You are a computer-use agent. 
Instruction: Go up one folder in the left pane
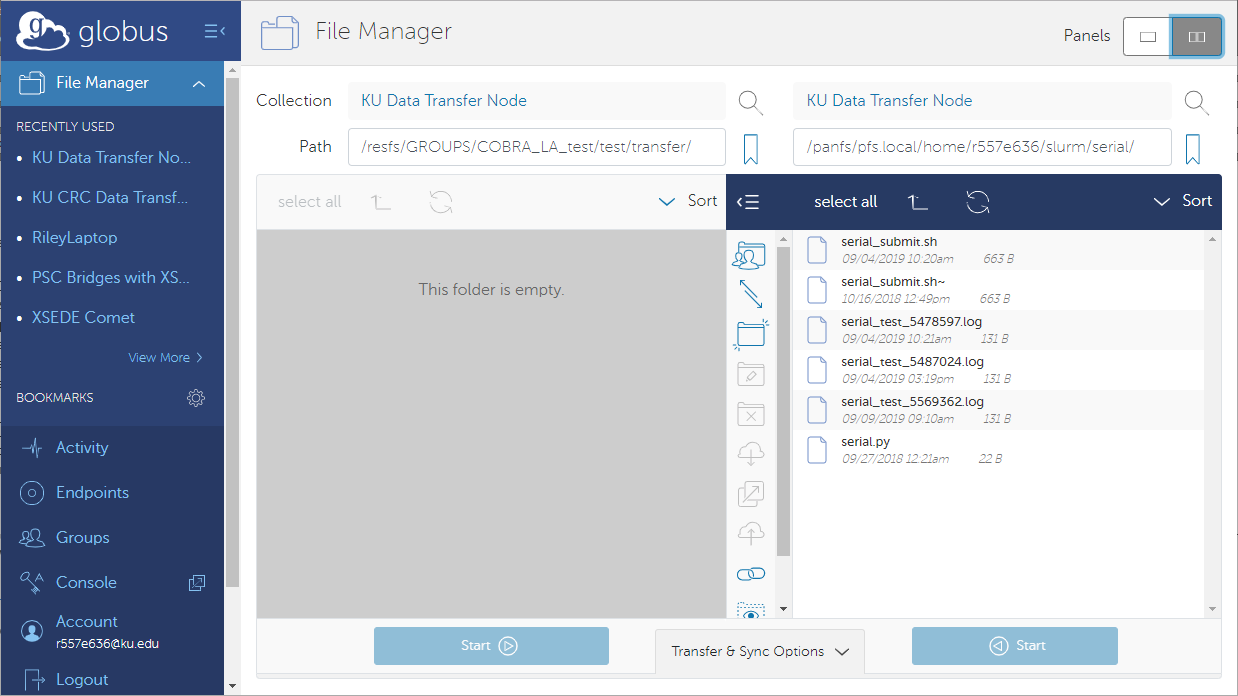381,202
